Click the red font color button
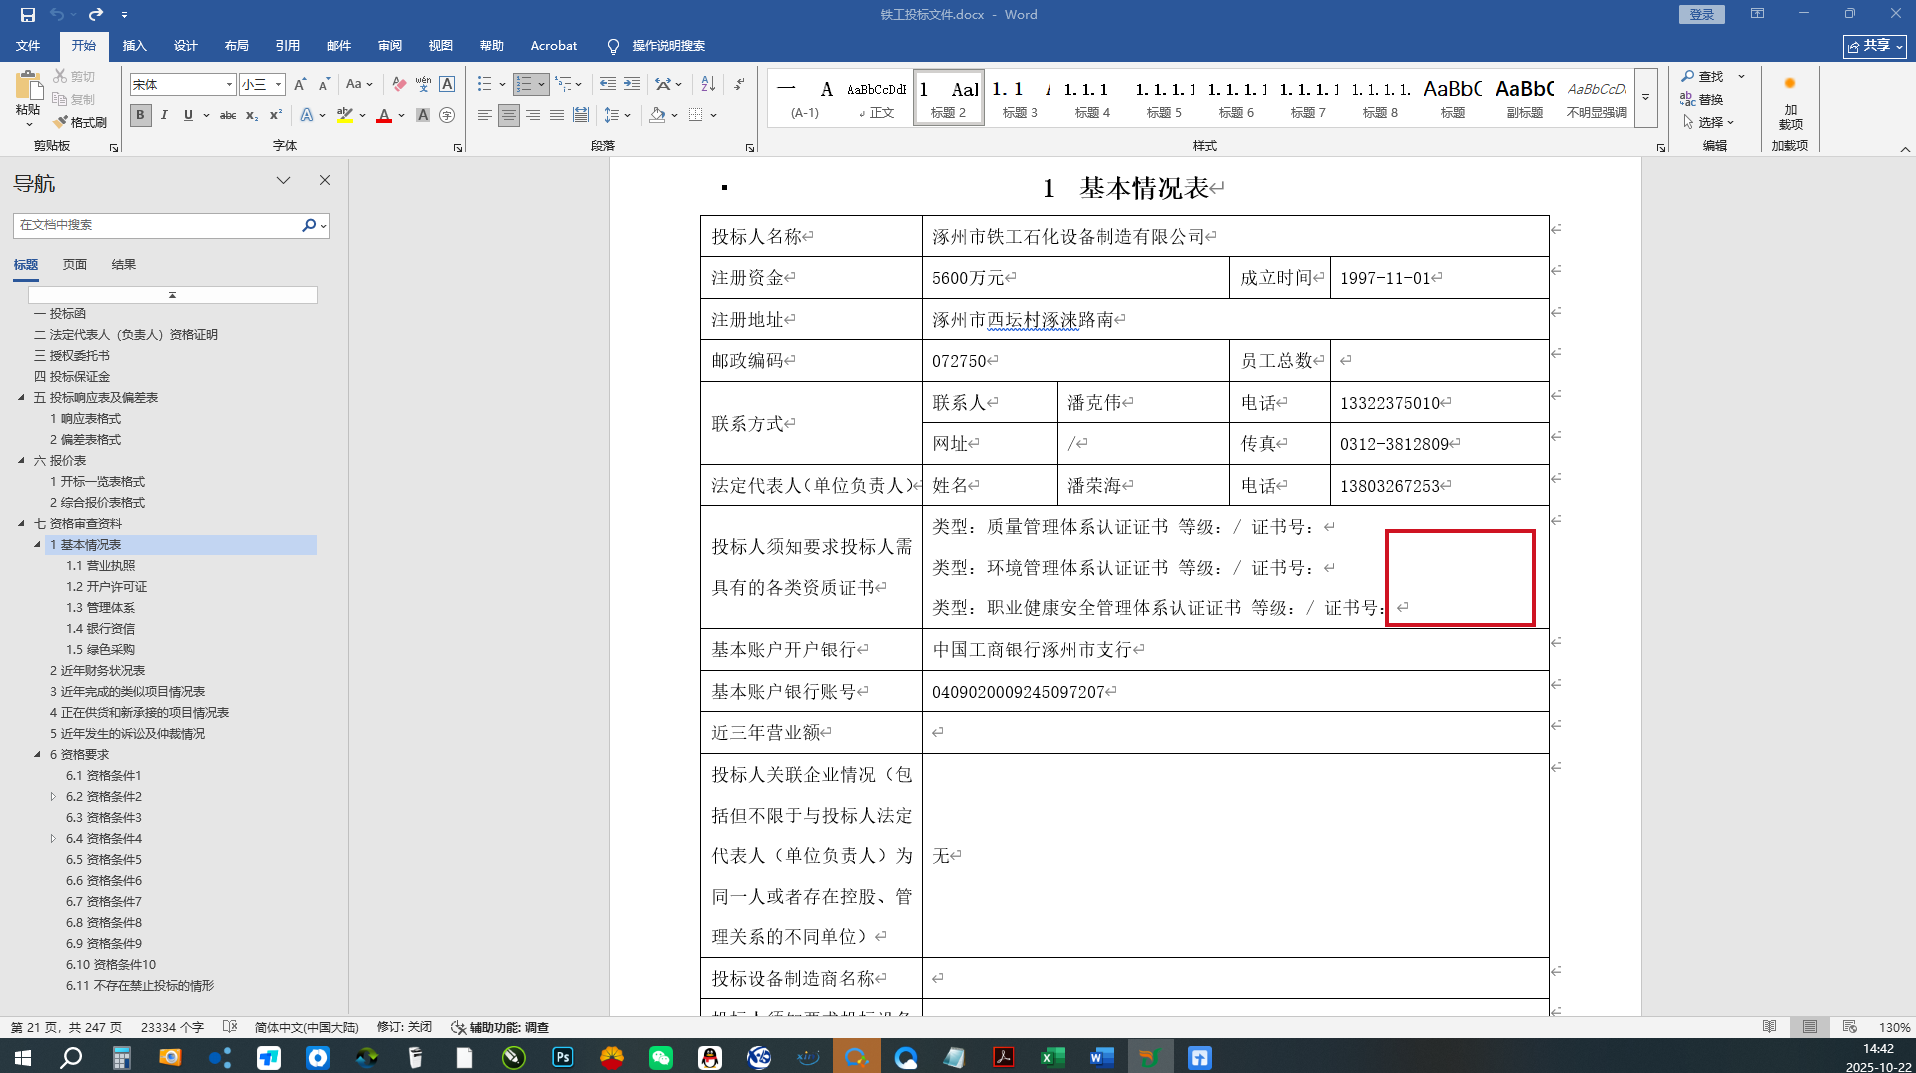1916x1073 pixels. click(384, 115)
